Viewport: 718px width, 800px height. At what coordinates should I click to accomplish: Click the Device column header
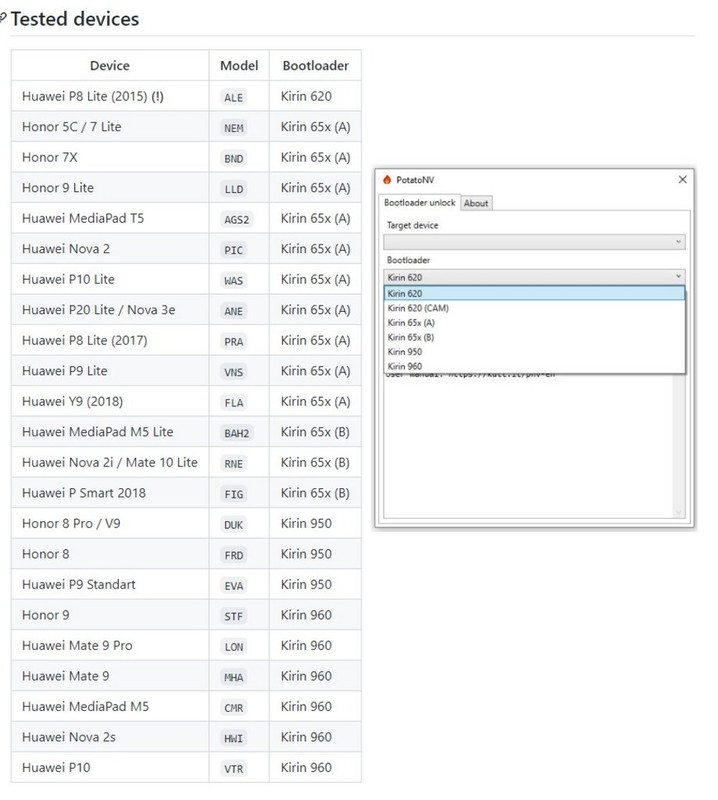tap(110, 66)
